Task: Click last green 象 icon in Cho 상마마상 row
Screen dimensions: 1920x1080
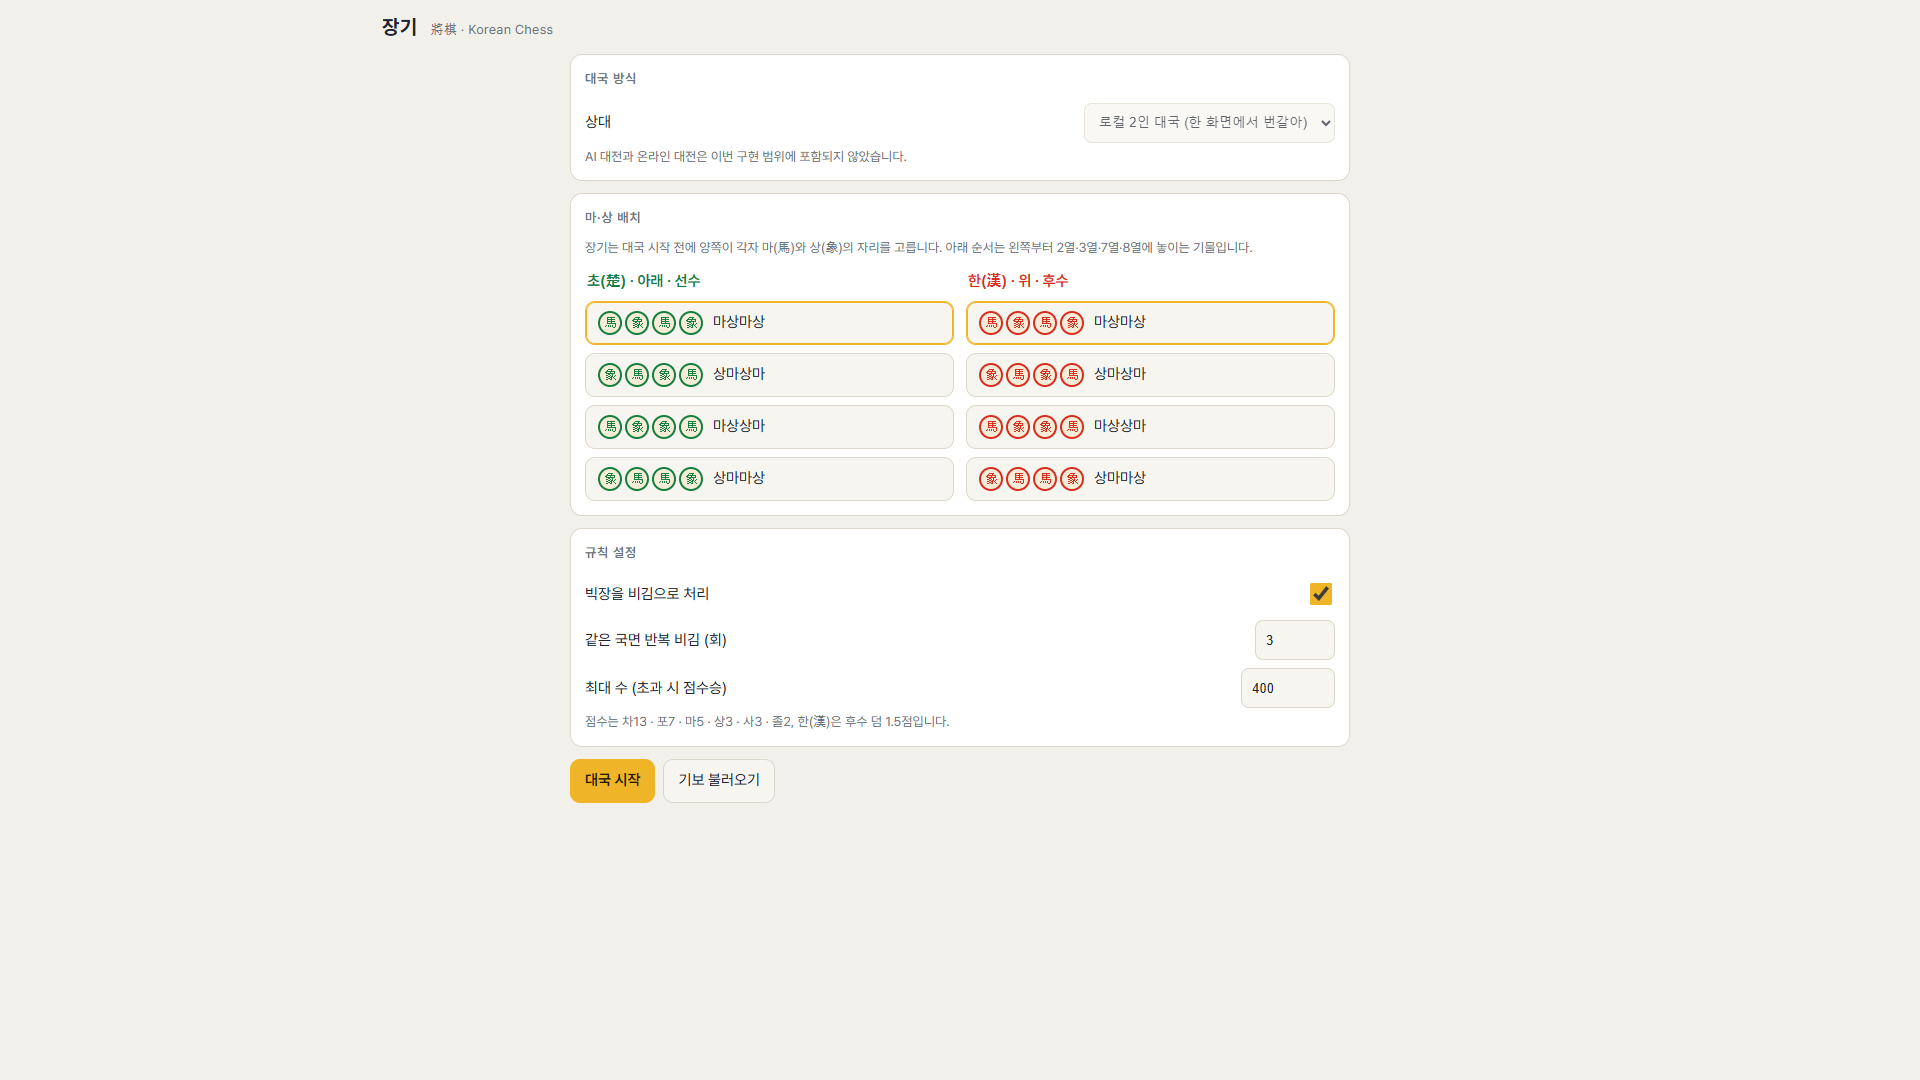Action: tap(691, 479)
